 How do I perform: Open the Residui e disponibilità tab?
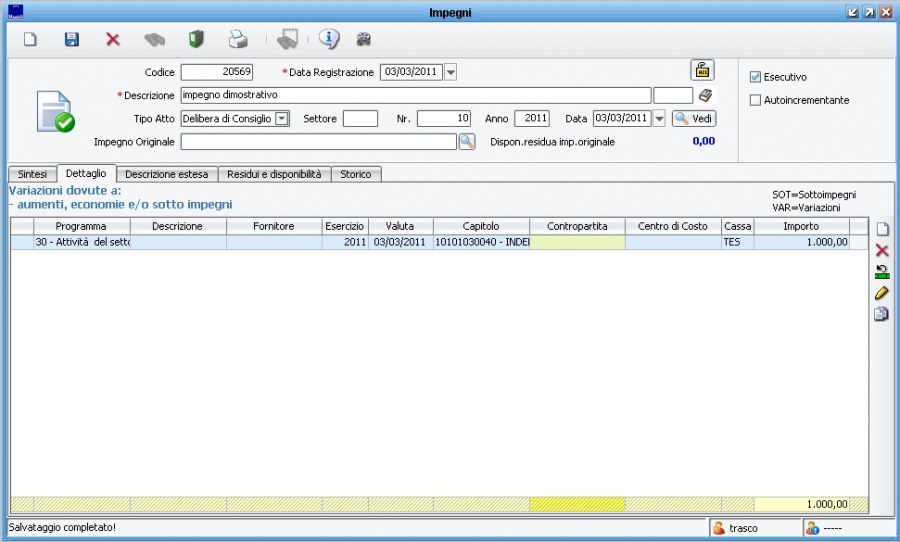[274, 174]
